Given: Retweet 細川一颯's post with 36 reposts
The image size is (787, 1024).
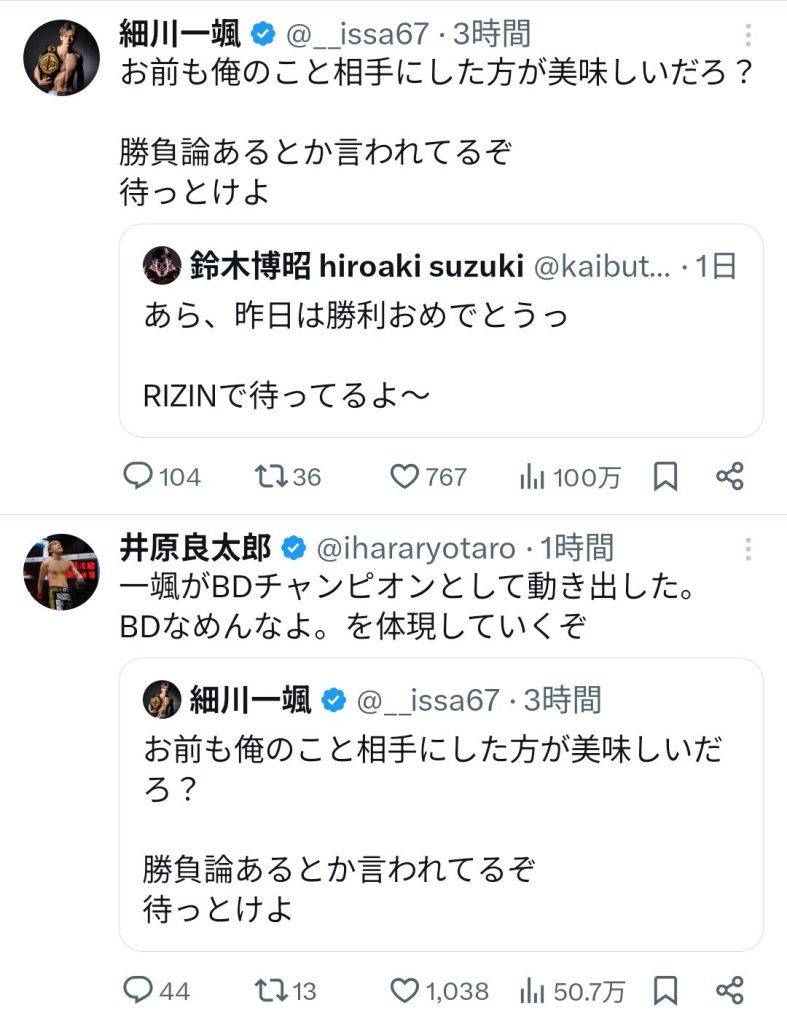Looking at the screenshot, I should pos(270,477).
